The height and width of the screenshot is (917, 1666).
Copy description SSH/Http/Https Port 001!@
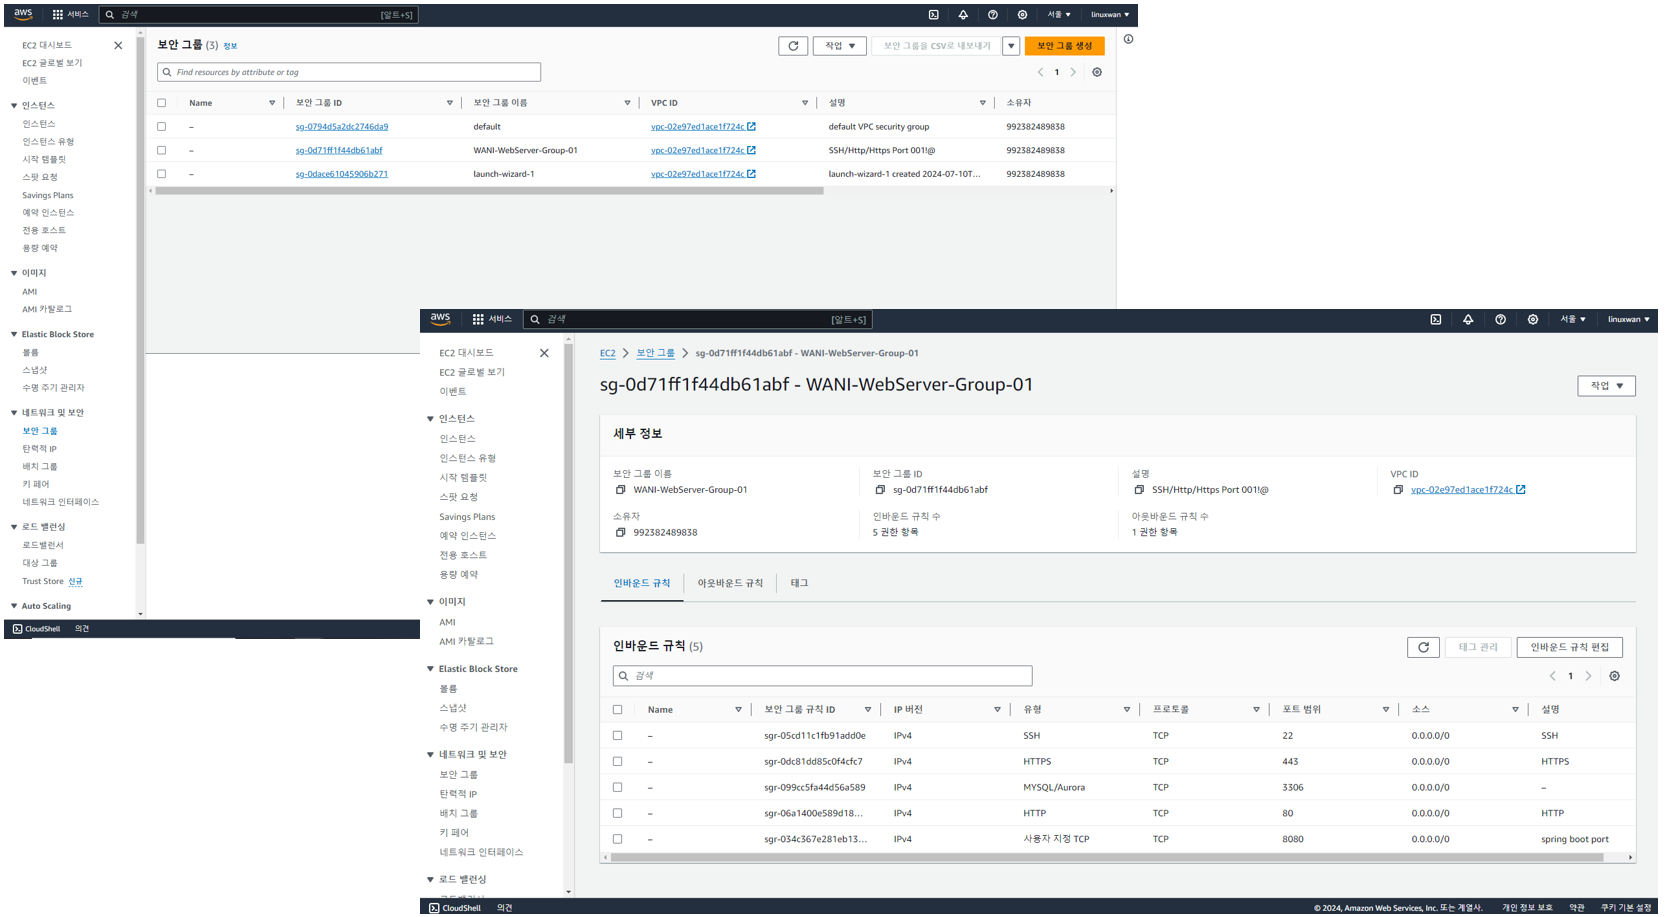tap(1139, 490)
